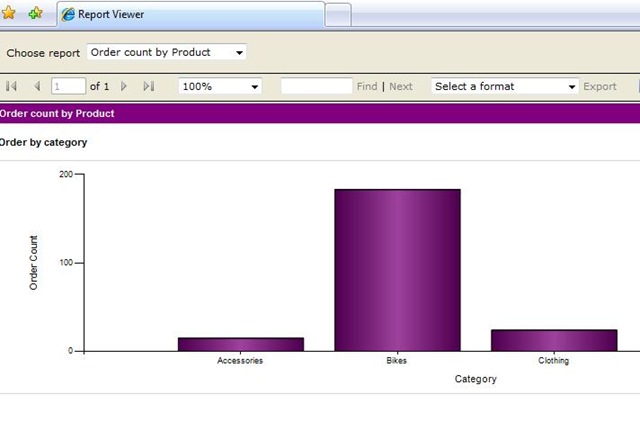Click the current page number field
The image size is (640, 421).
(68, 86)
